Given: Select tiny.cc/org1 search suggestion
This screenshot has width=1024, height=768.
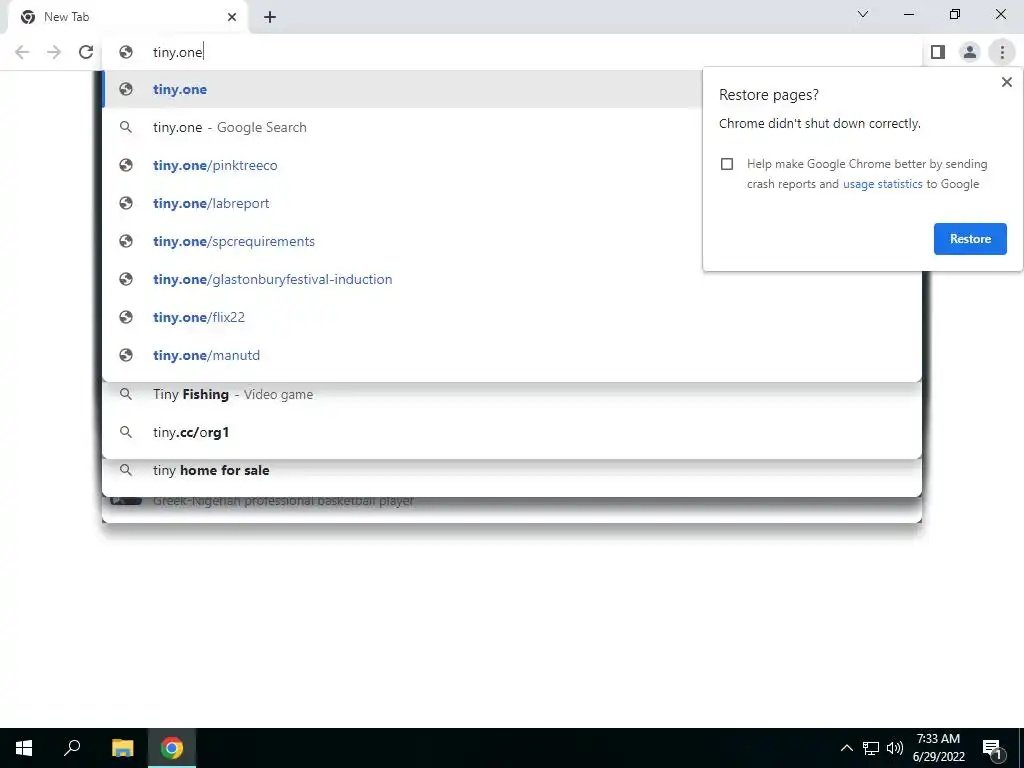Looking at the screenshot, I should click(x=512, y=432).
